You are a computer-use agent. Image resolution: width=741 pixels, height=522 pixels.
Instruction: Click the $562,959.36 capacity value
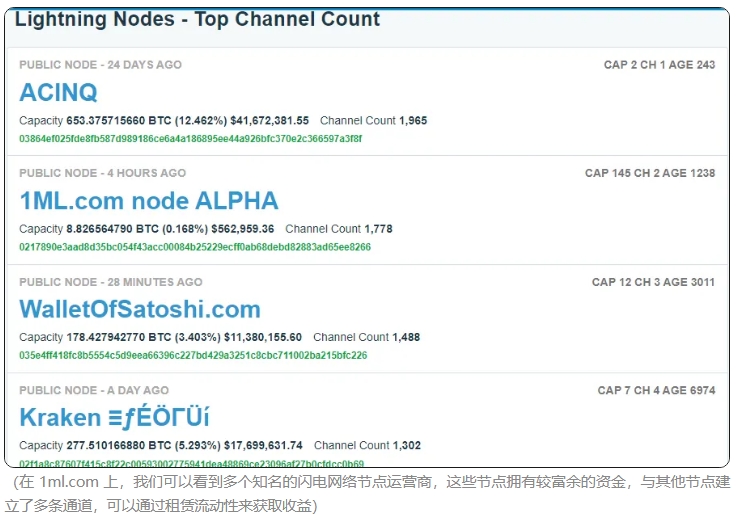242,229
